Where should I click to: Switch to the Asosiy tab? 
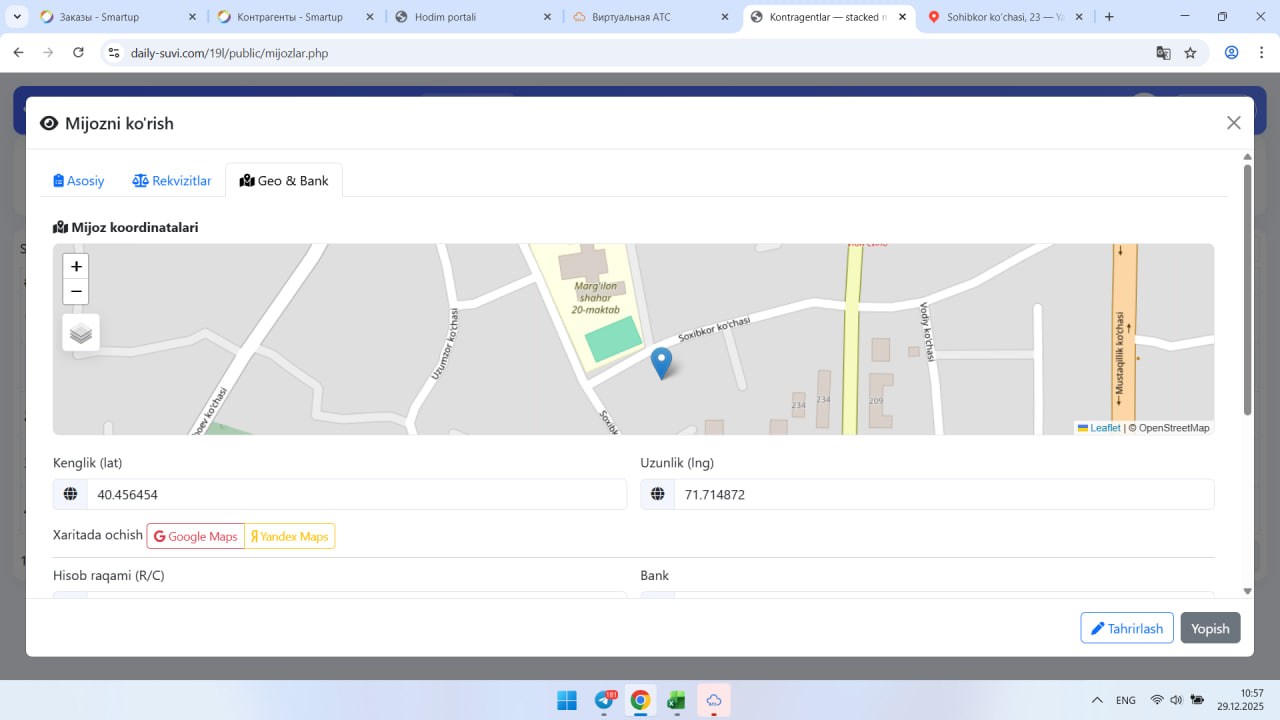79,181
